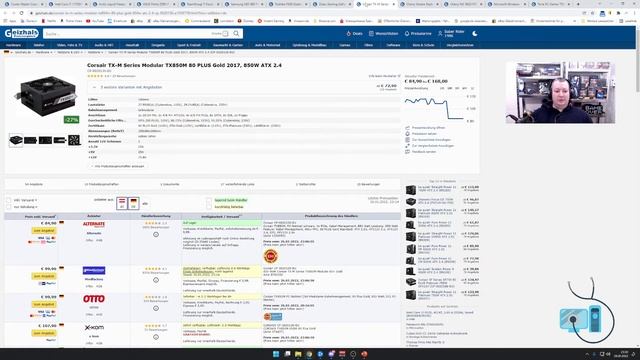Click info circle under Mindfactory rating
The height and width of the screenshot is (360, 640).
tap(156, 280)
